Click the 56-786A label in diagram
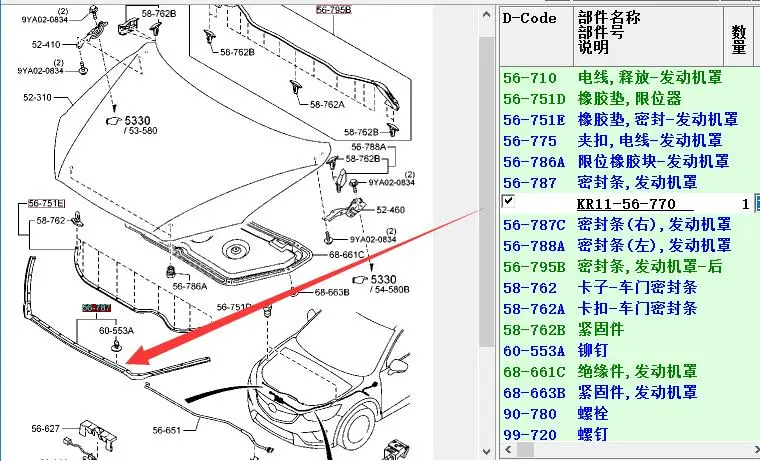Image resolution: width=760 pixels, height=461 pixels. [x=190, y=286]
